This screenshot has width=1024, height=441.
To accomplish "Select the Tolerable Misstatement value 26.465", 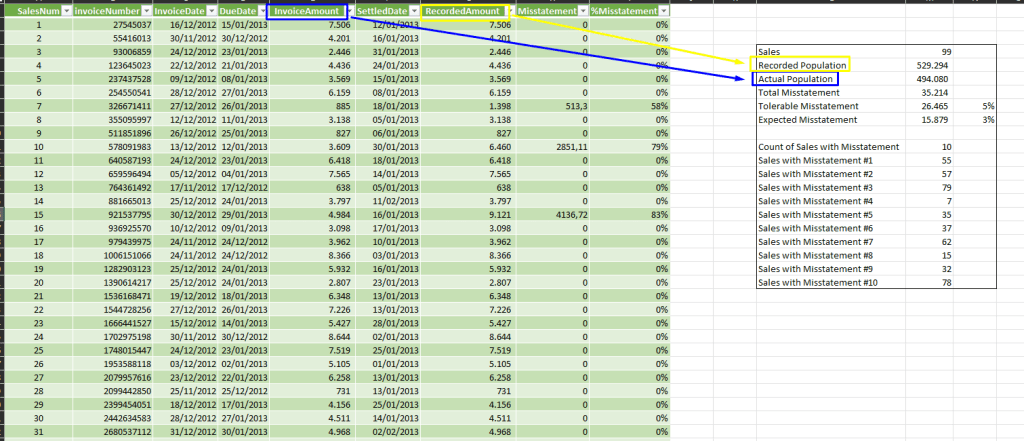I will click(x=930, y=106).
